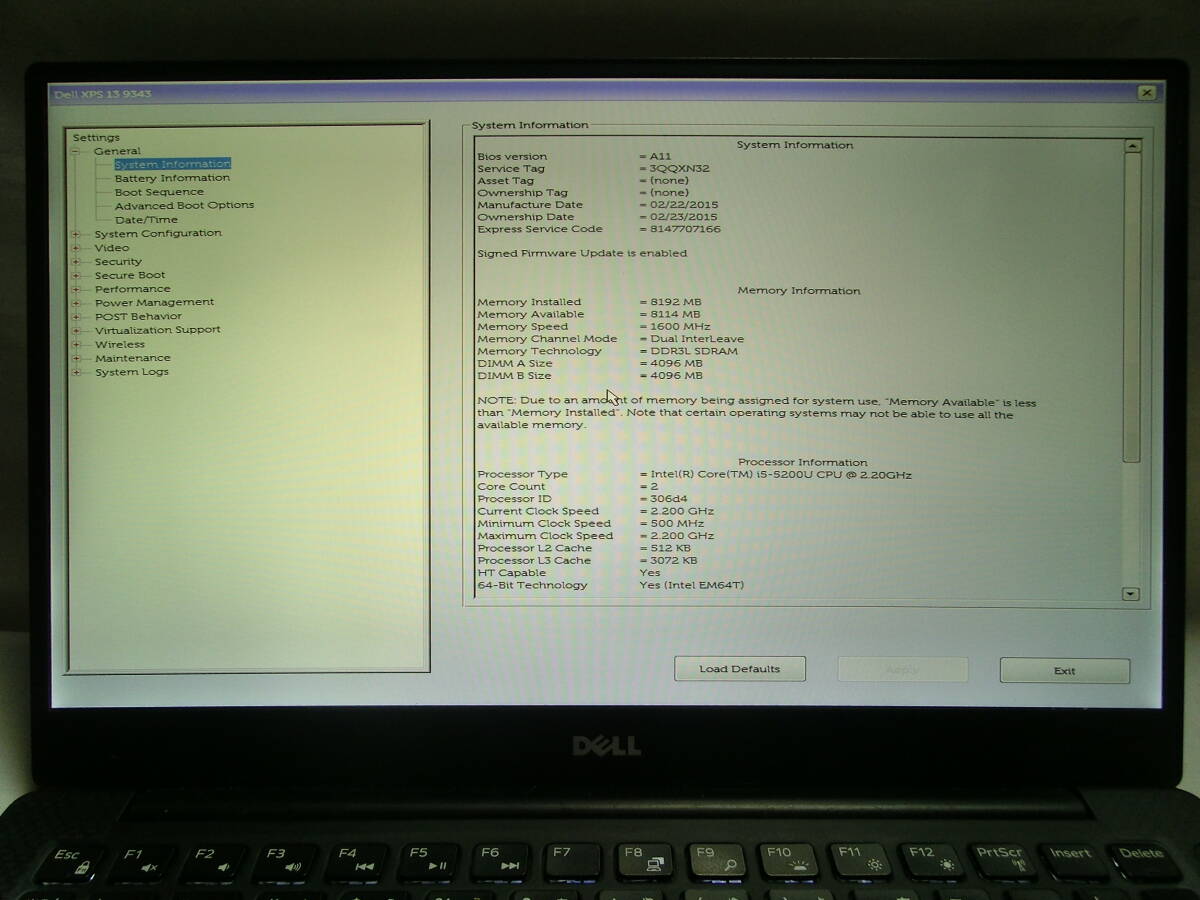Viewport: 1200px width, 900px height.
Task: Expand the Virtualization Support node
Action: [75, 330]
